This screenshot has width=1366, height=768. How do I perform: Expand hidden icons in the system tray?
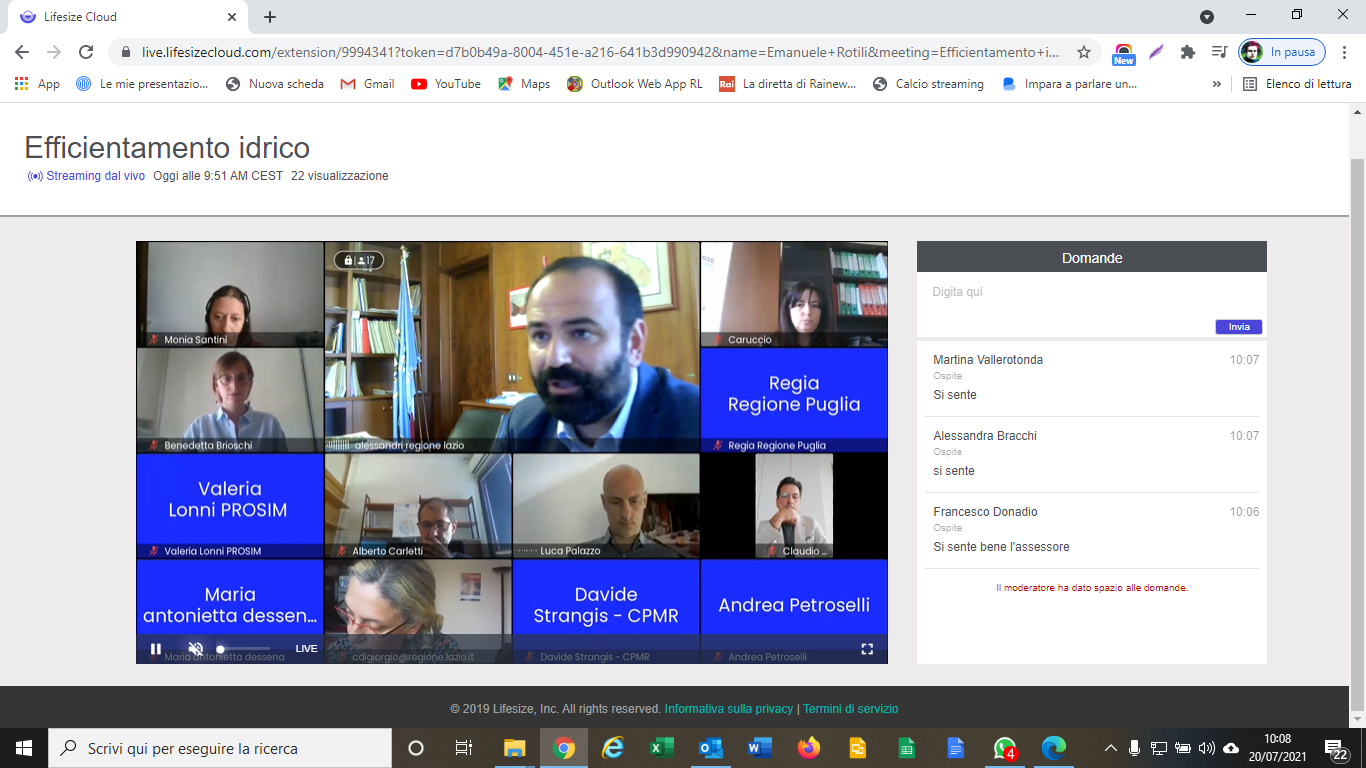pyautogui.click(x=1110, y=747)
